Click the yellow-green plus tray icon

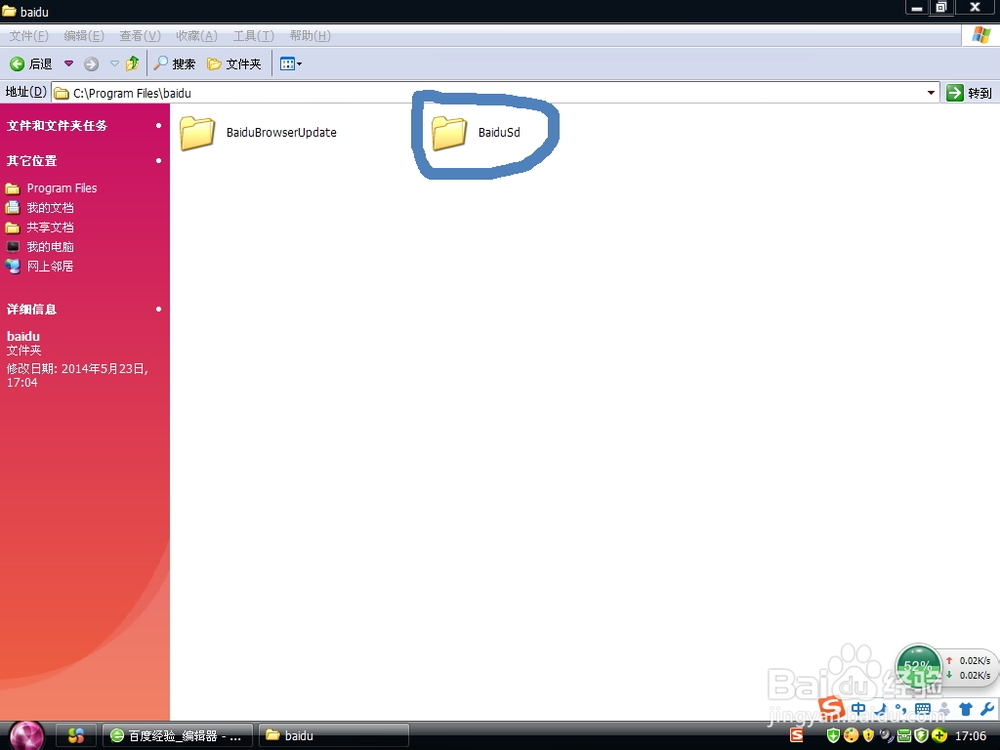pyautogui.click(x=939, y=736)
